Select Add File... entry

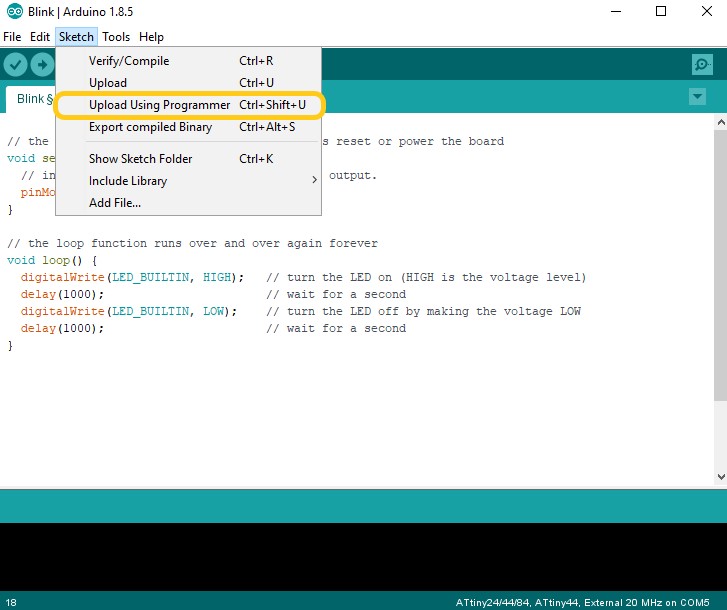coord(188,203)
